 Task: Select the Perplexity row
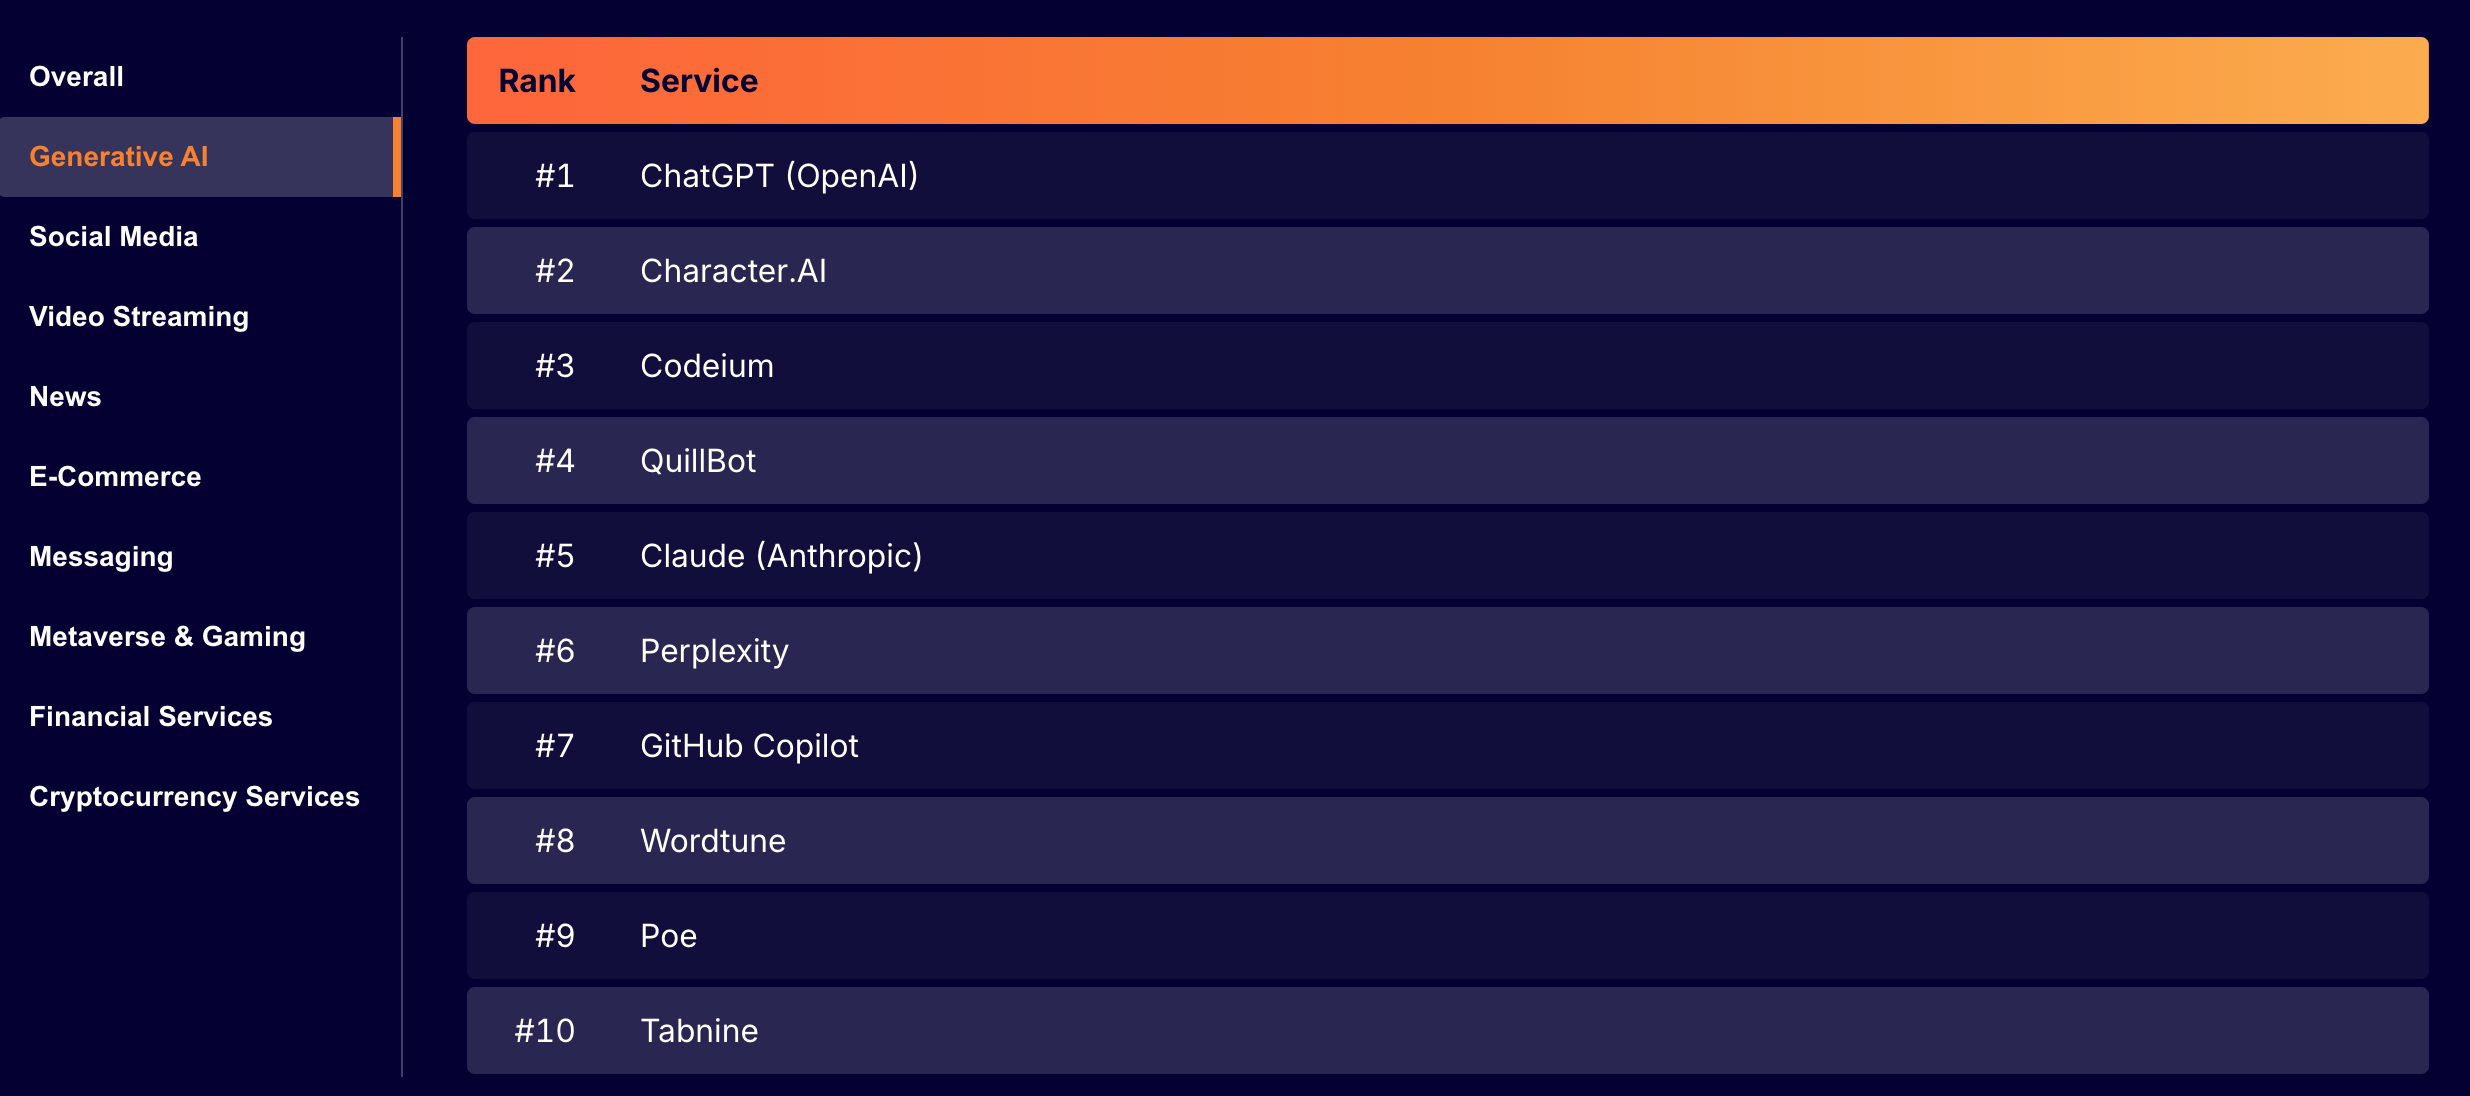[x=714, y=651]
